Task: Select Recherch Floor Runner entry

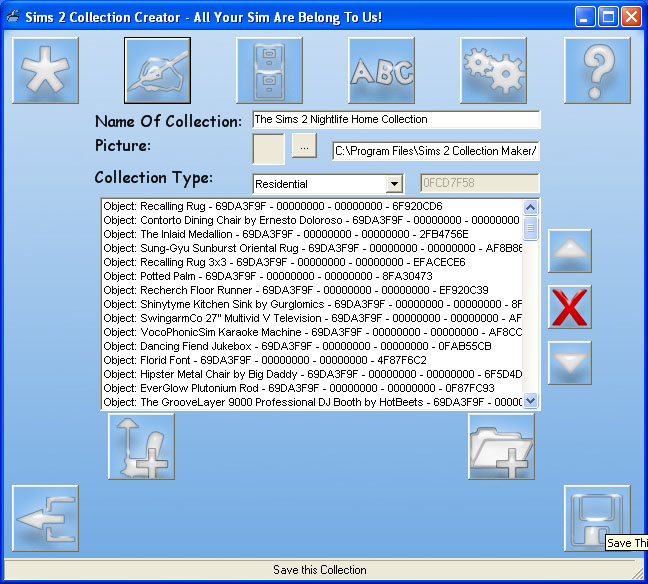Action: coord(312,290)
